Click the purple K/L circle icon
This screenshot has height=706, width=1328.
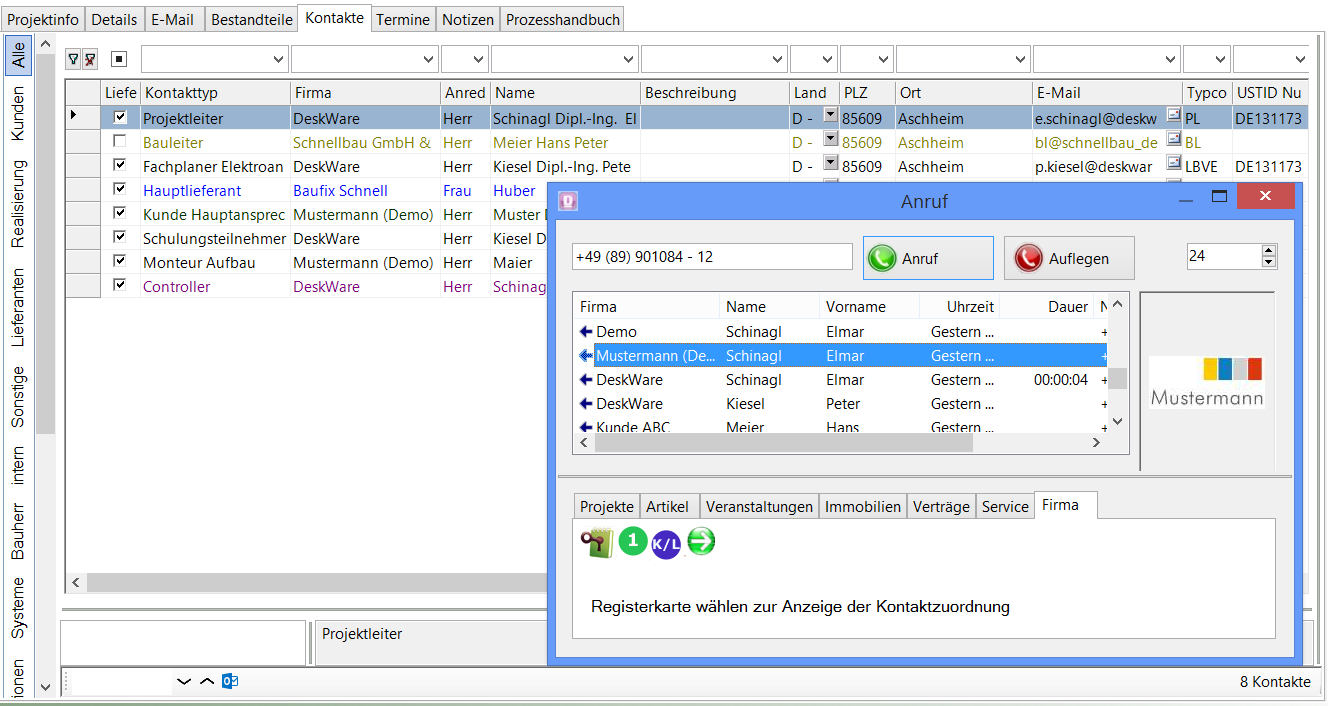coord(666,544)
